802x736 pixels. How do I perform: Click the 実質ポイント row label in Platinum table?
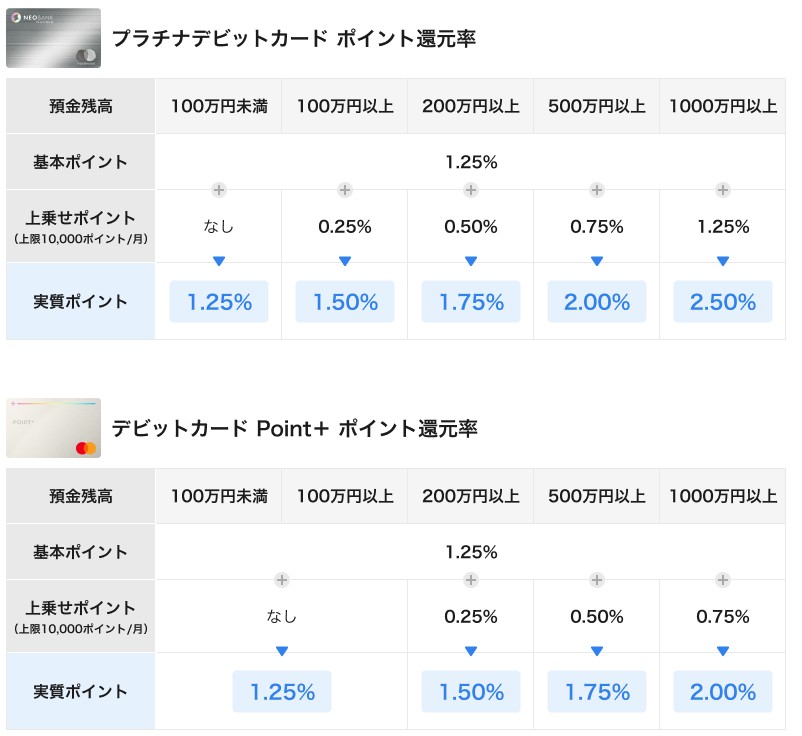(x=80, y=301)
